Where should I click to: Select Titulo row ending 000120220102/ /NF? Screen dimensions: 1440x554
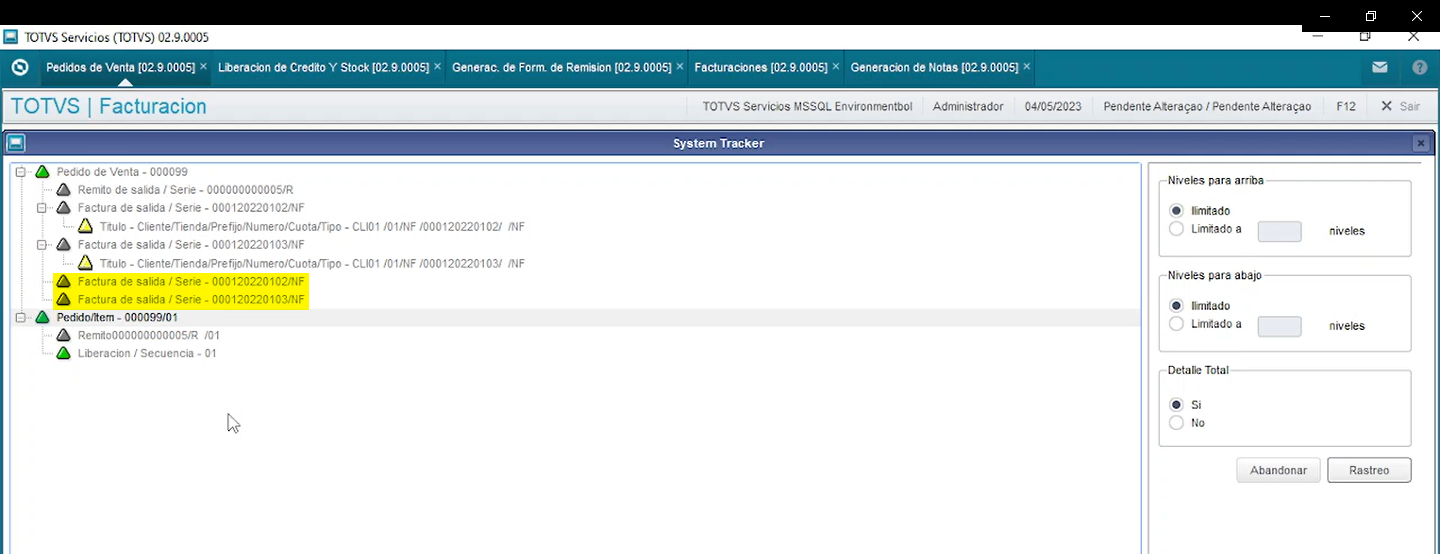312,226
